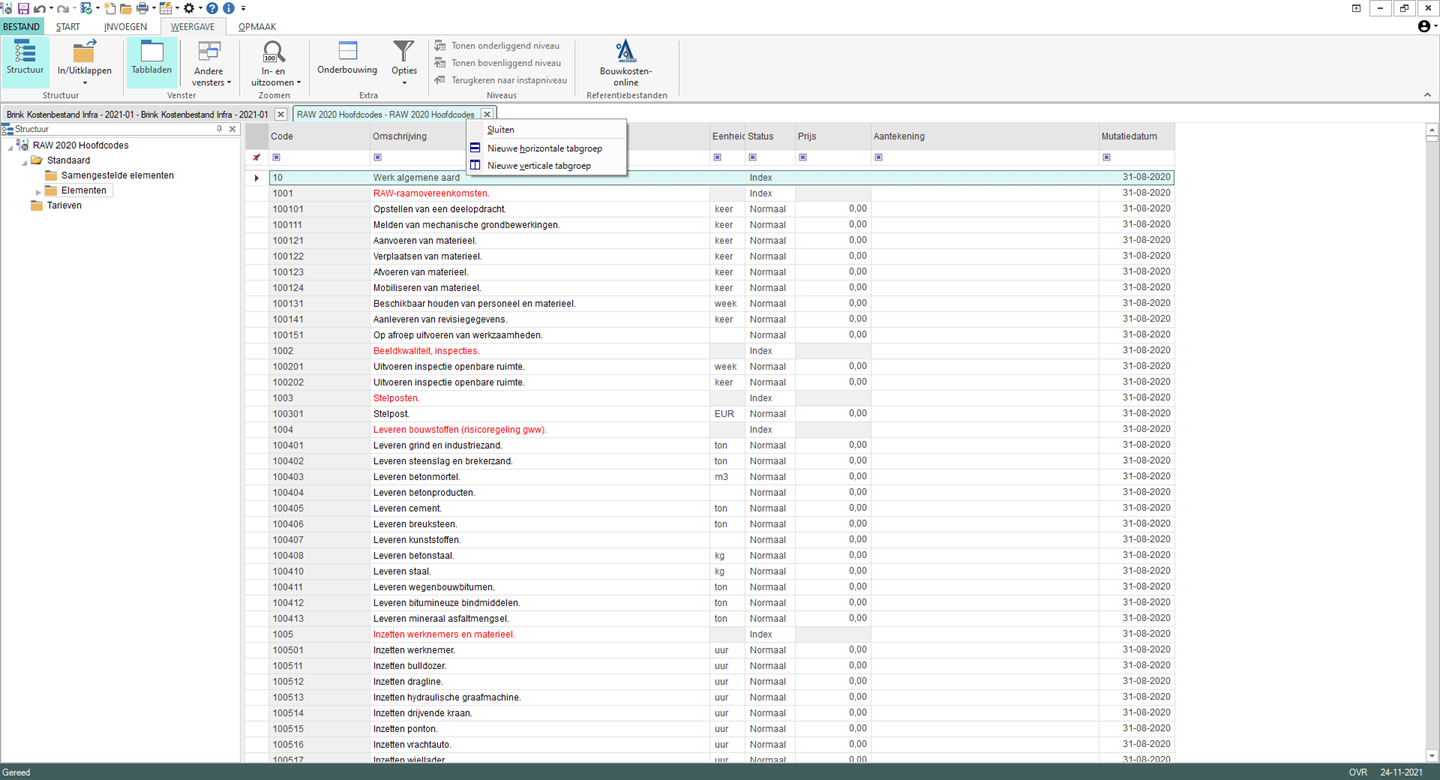The width and height of the screenshot is (1440, 780).
Task: Click the Status column header
Action: pyautogui.click(x=770, y=136)
